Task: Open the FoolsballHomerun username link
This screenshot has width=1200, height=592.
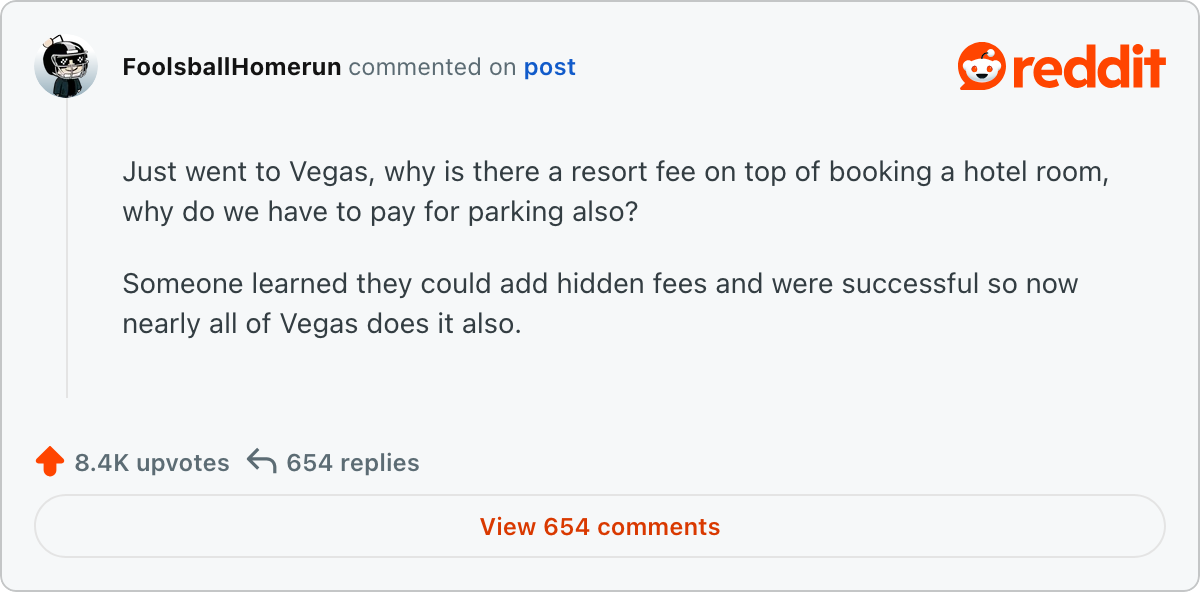Action: click(232, 68)
